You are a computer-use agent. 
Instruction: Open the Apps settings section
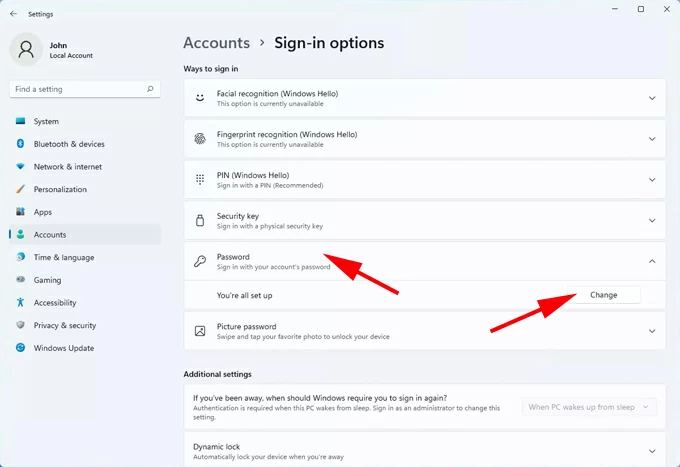click(43, 212)
